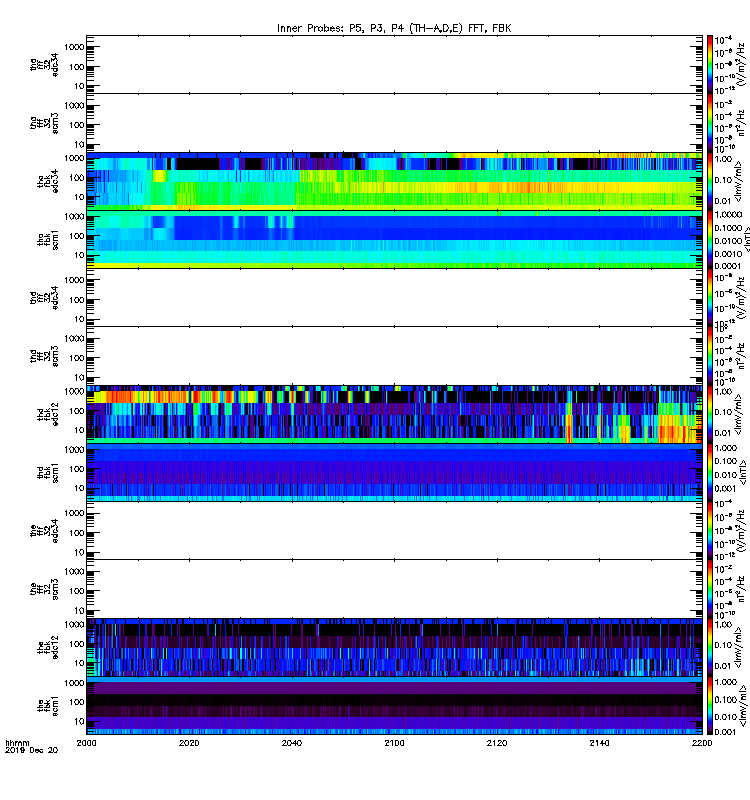Click the tha fbk edc34 spectrogram panel
Screen dimensions: 750x800
[394, 181]
